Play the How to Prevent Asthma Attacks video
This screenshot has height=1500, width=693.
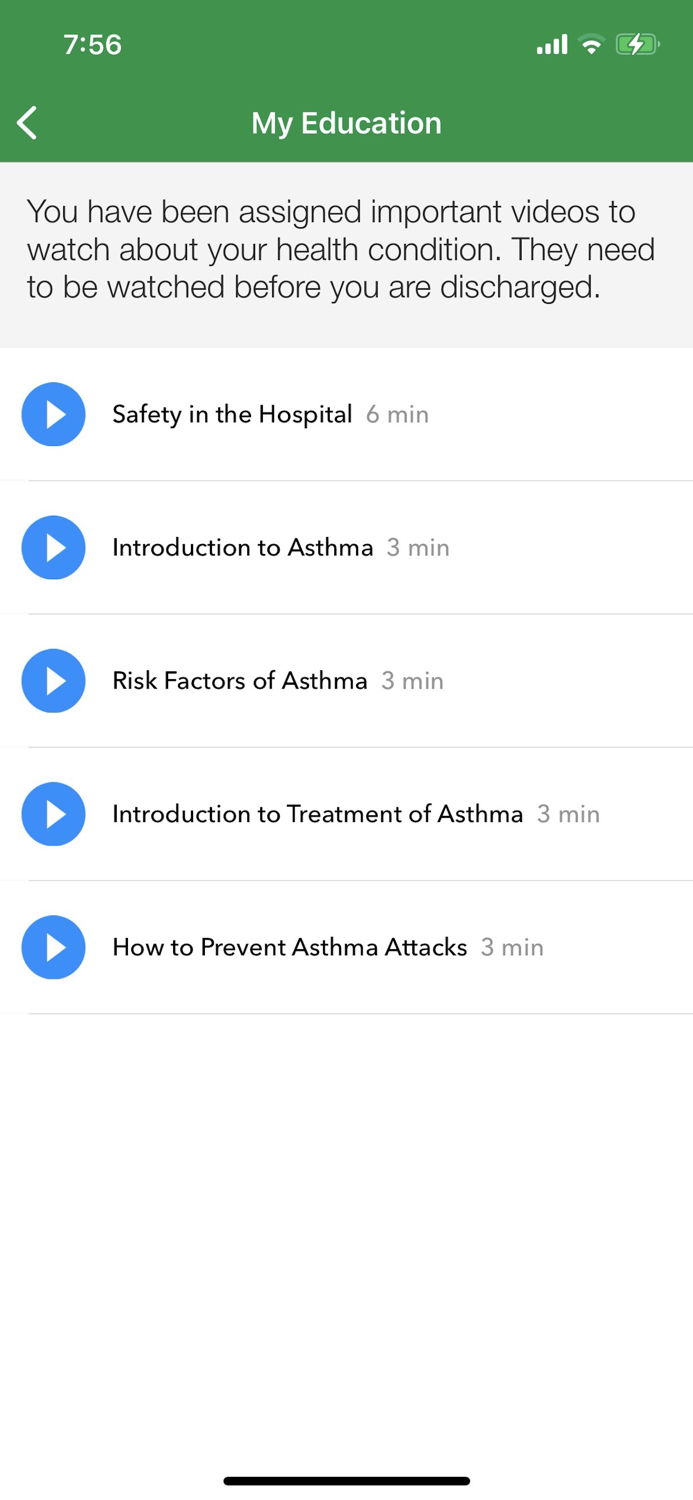point(53,947)
